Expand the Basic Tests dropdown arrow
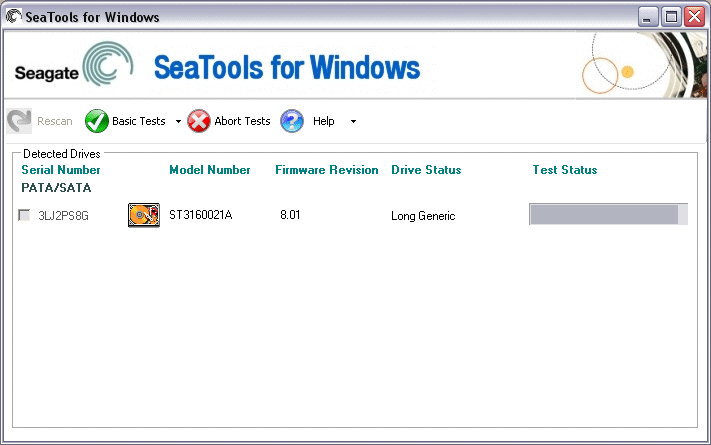Screen dimensions: 711x445 point(178,122)
